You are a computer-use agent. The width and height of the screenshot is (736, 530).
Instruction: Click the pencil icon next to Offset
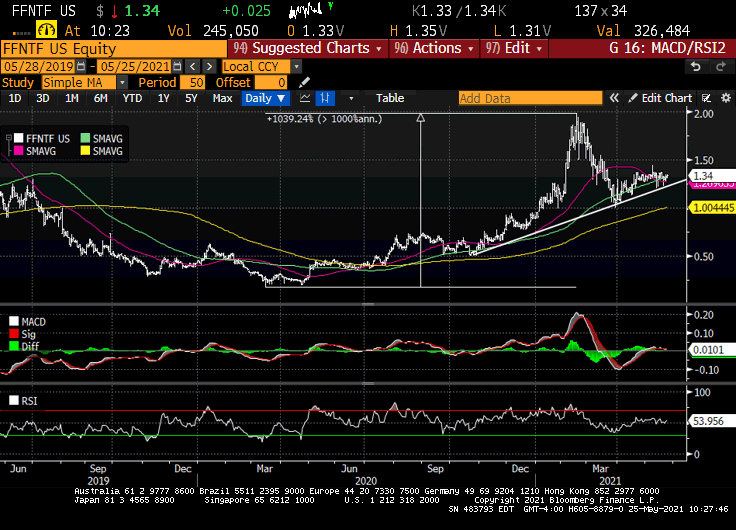(304, 83)
